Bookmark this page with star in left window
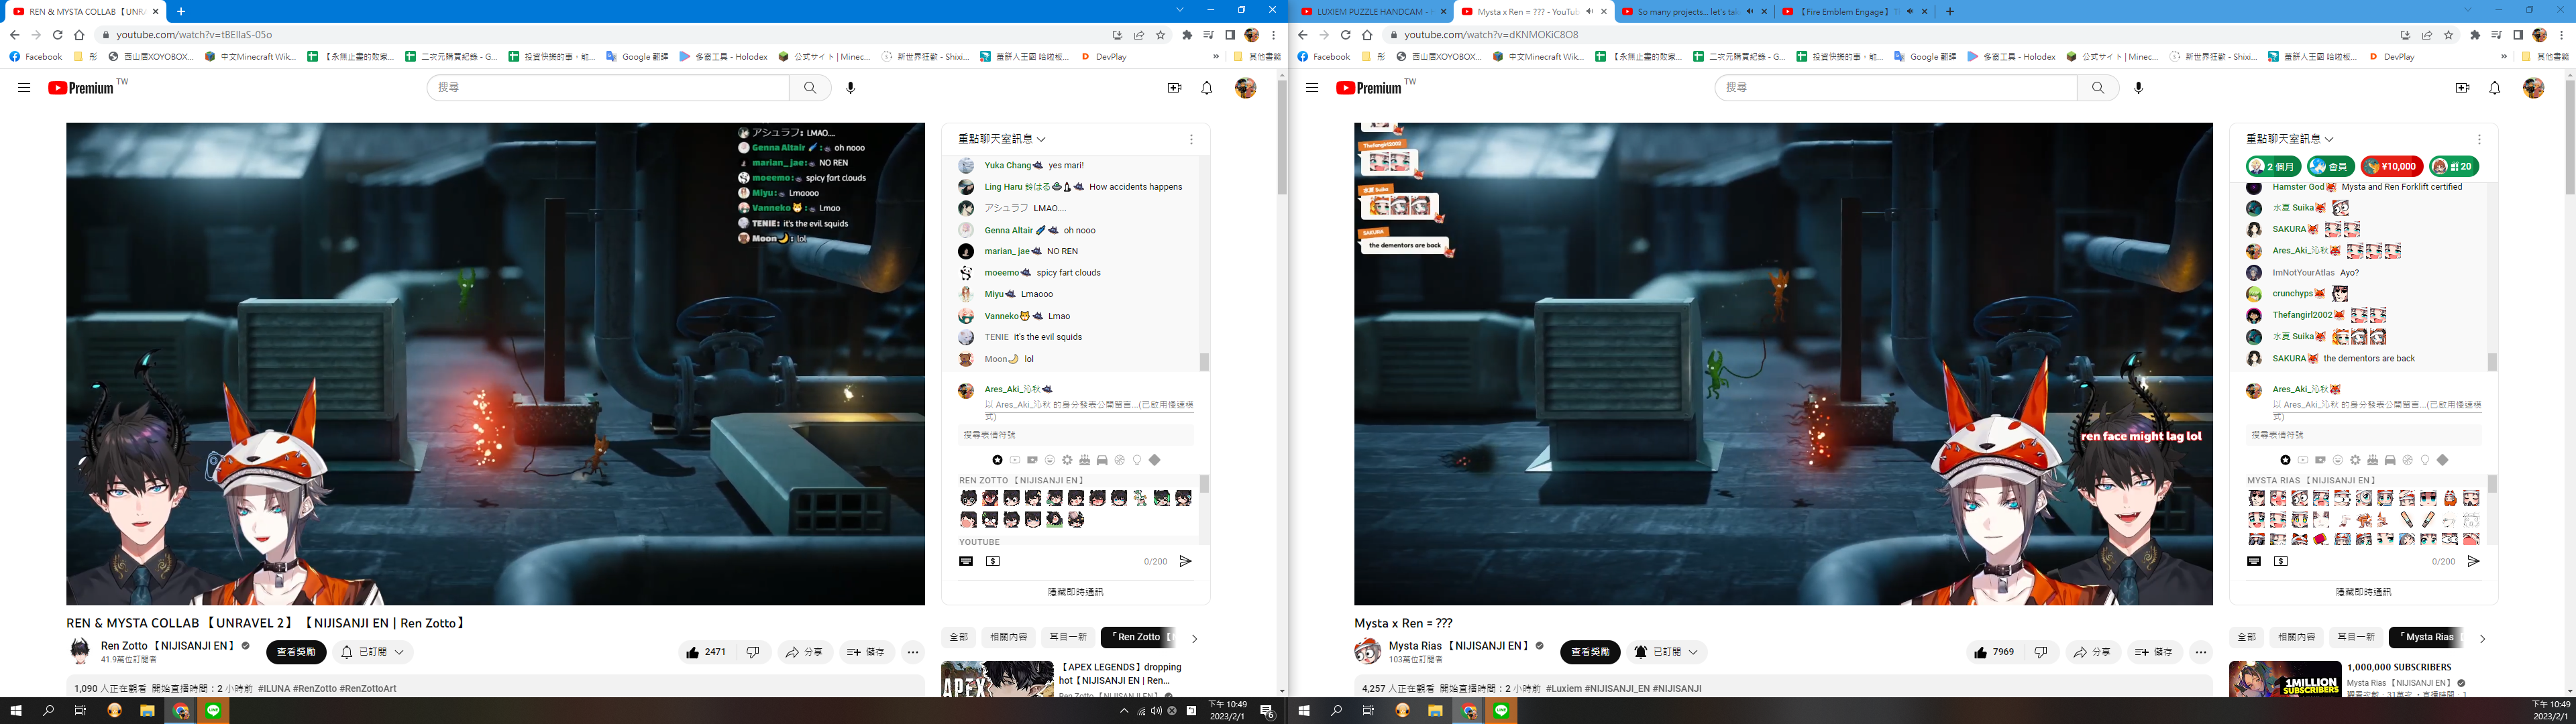 [x=1161, y=35]
